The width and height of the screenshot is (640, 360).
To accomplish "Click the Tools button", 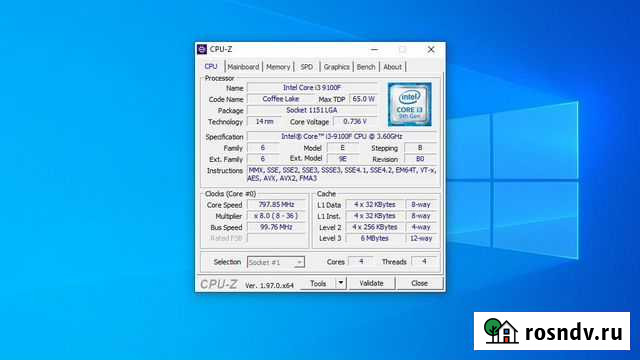I will tap(318, 283).
